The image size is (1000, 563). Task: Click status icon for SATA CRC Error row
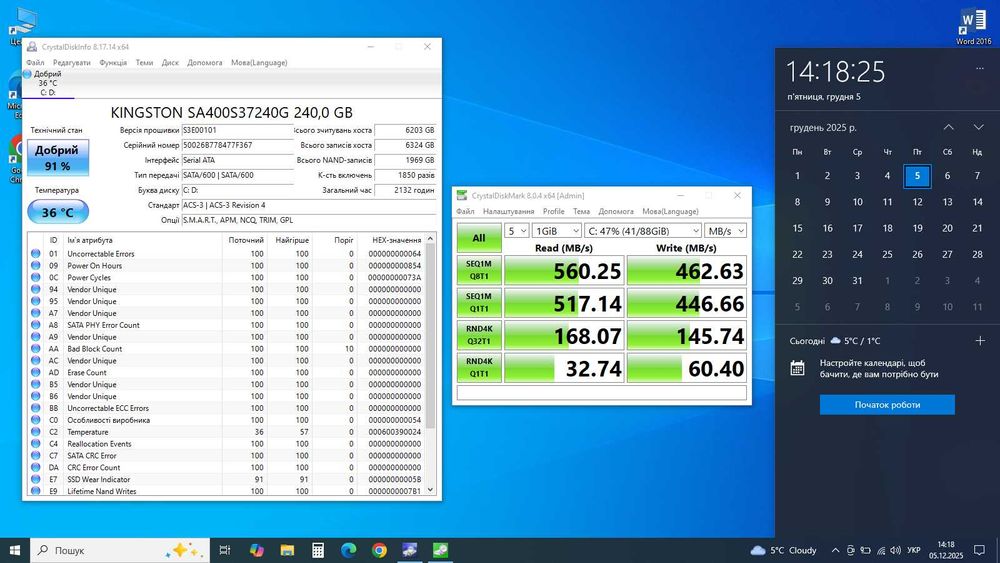point(36,456)
